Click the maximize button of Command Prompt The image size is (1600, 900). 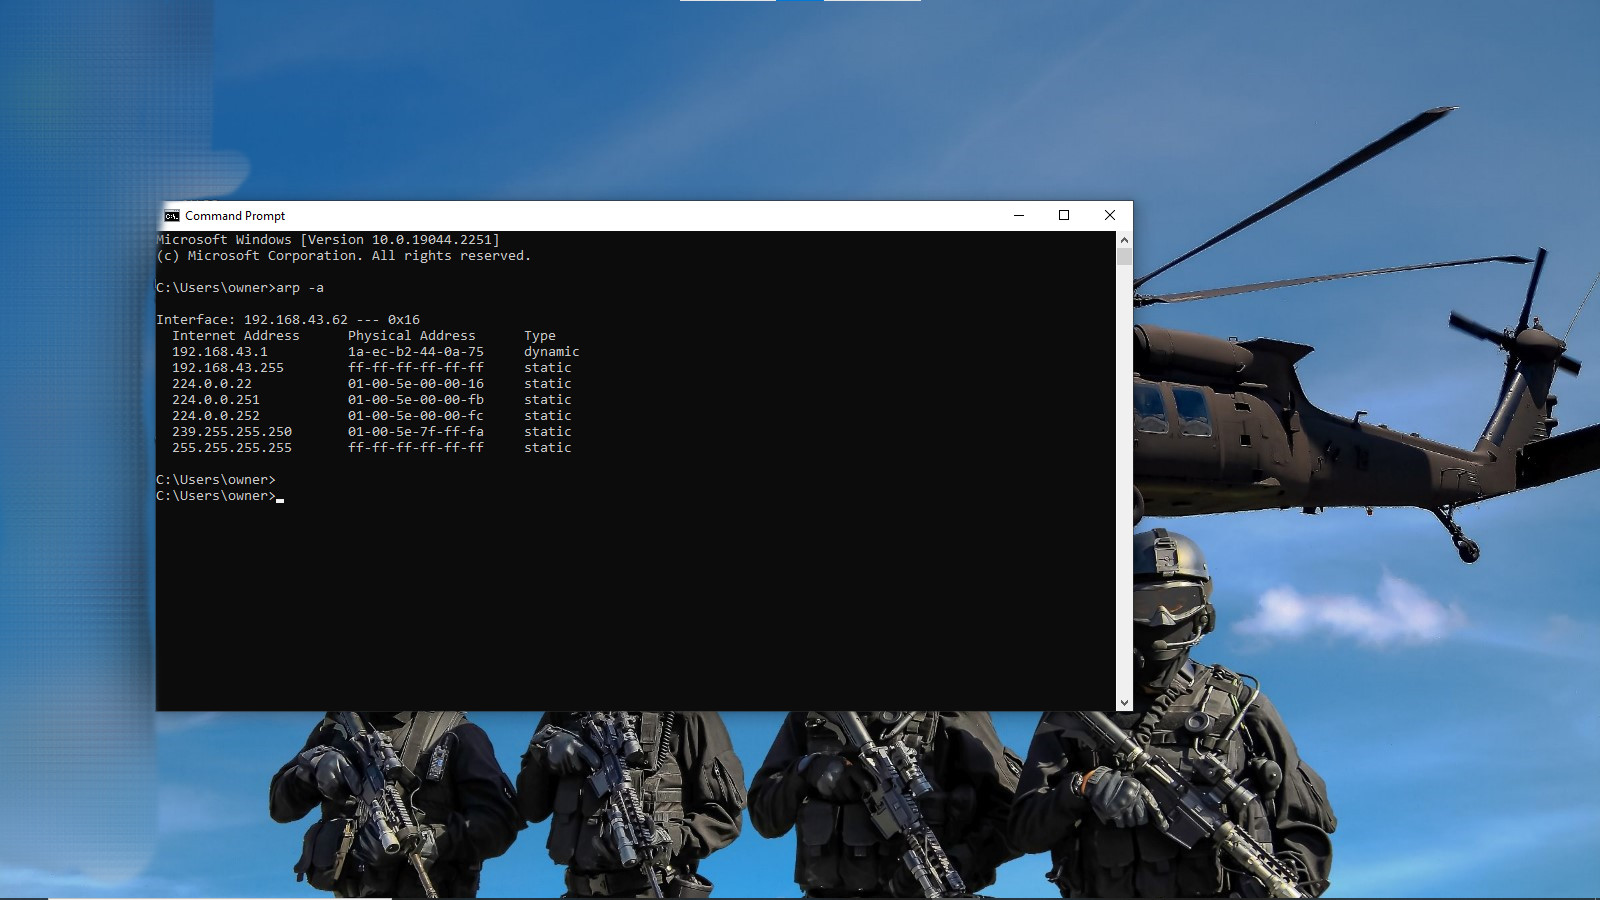coord(1063,215)
